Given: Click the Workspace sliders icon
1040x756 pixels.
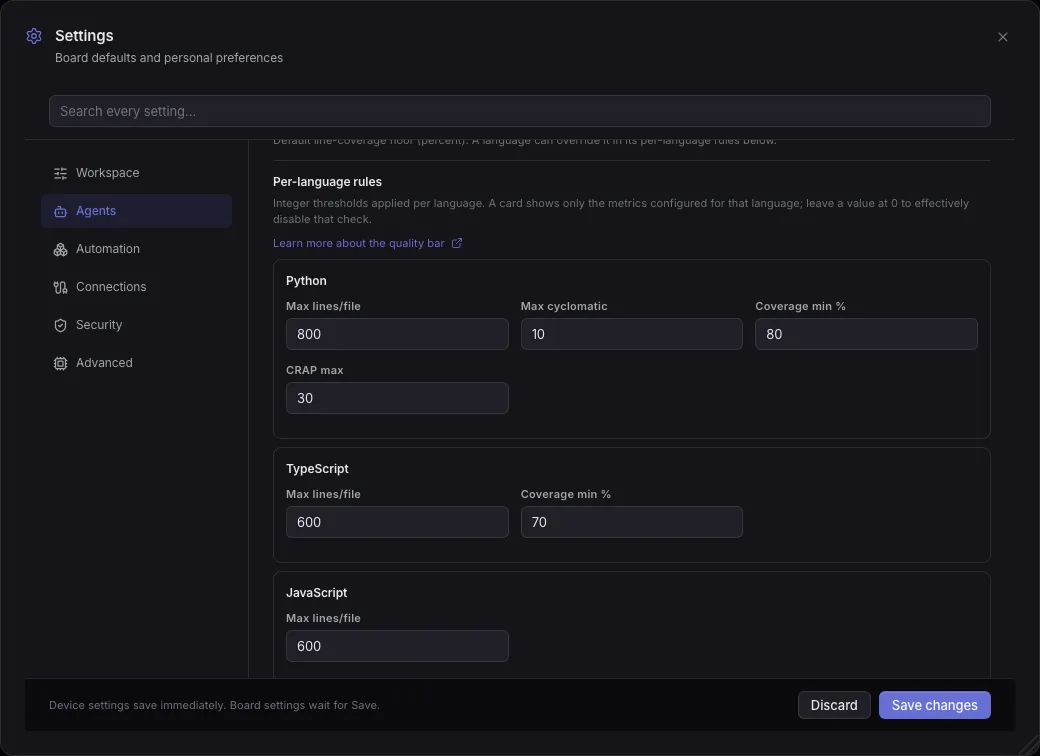Looking at the screenshot, I should 60,173.
